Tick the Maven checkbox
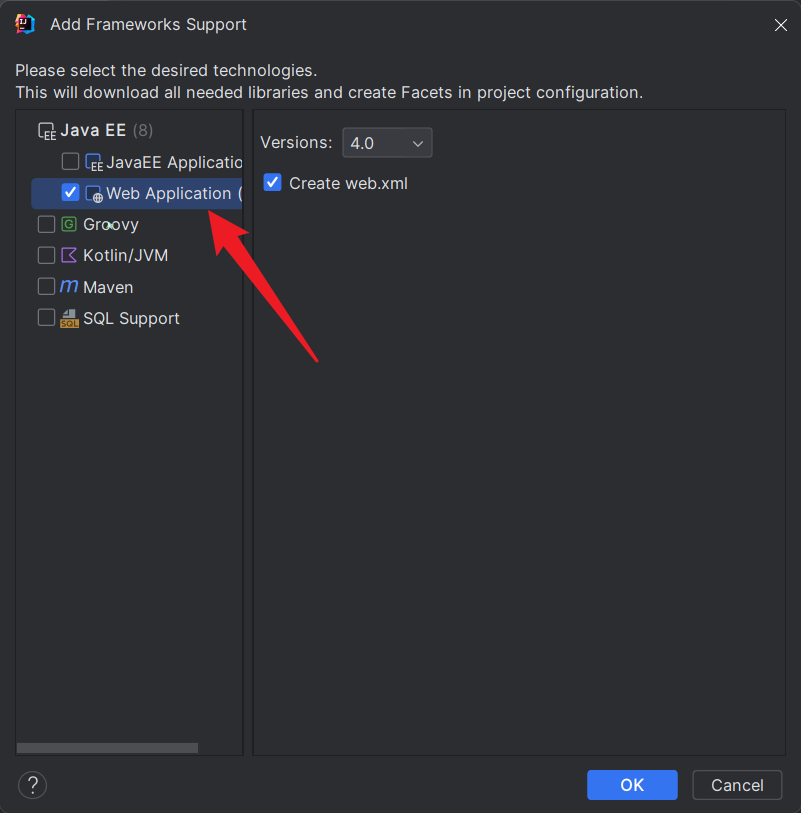Screen dimensions: 801x813 pos(46,287)
